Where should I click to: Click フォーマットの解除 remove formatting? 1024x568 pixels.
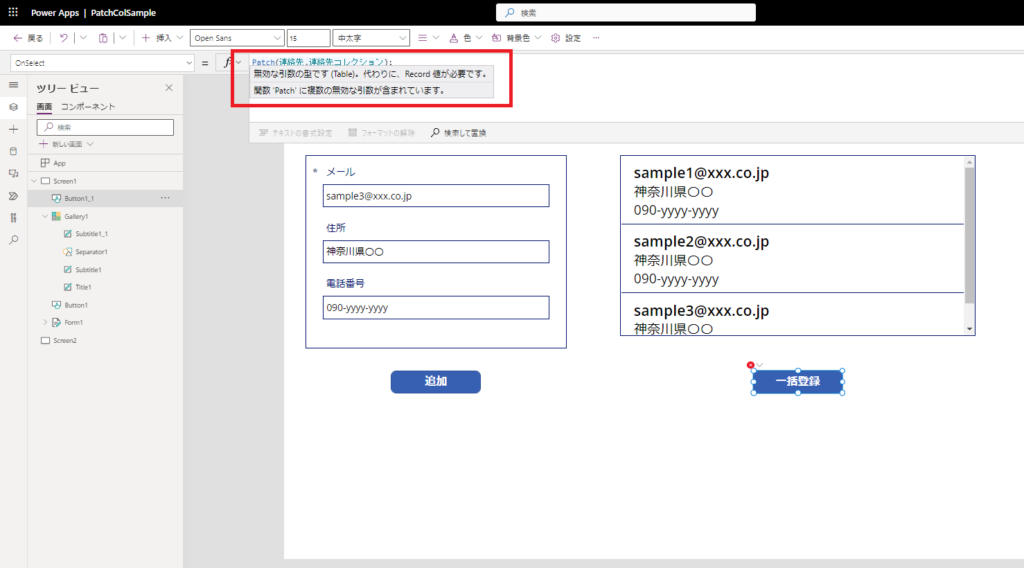click(x=381, y=133)
